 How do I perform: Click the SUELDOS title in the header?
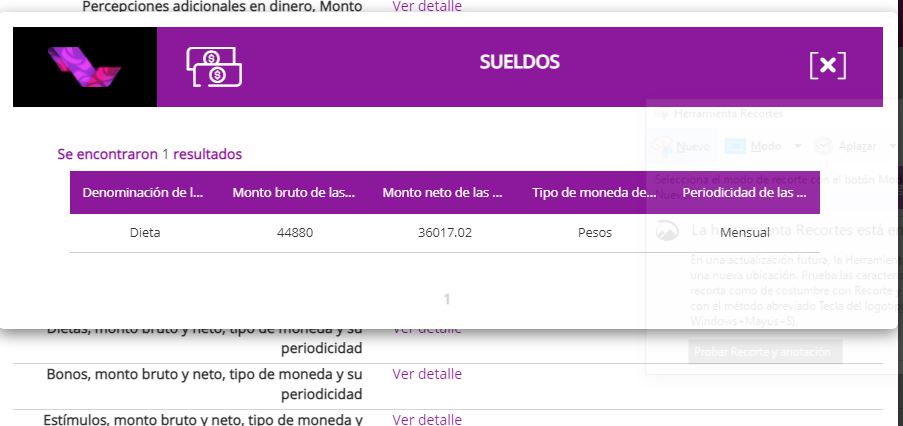tap(519, 62)
